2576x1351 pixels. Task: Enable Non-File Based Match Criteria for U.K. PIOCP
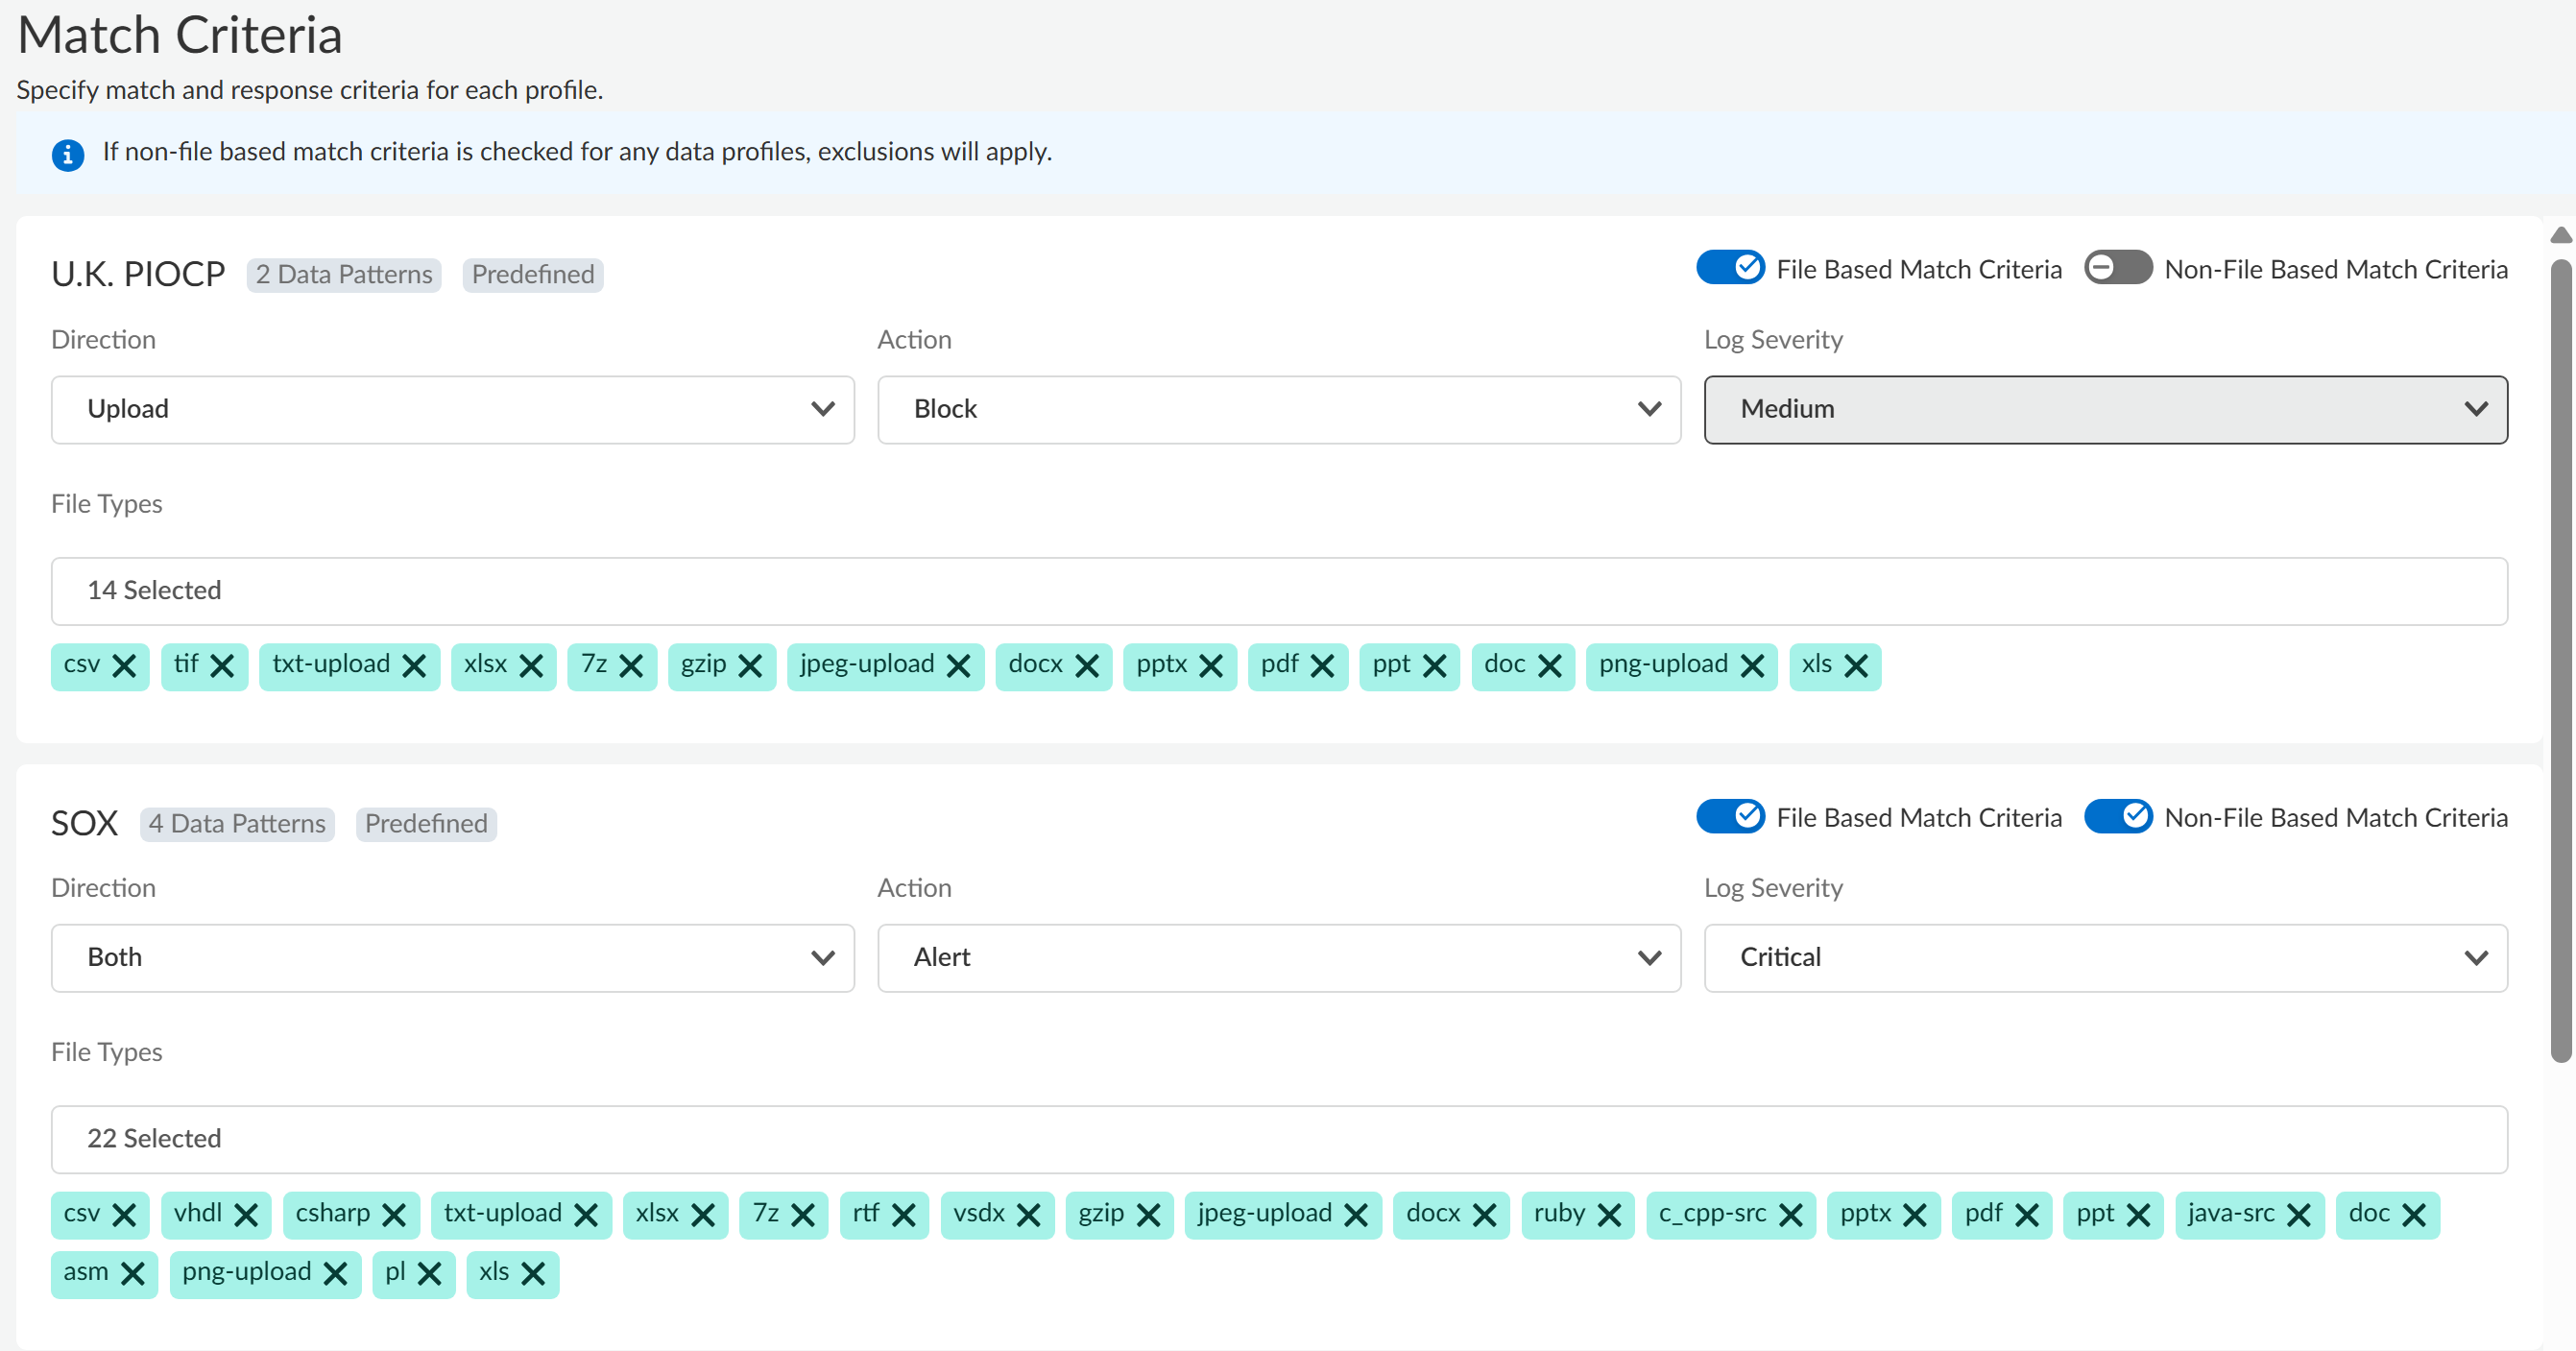[2118, 268]
